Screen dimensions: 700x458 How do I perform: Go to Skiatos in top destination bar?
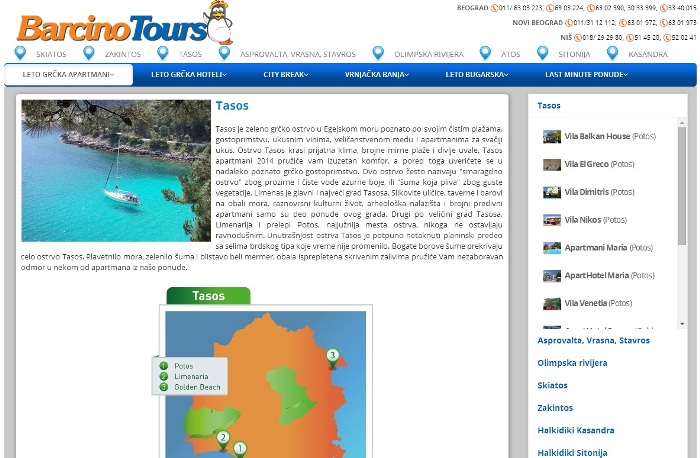(x=51, y=54)
